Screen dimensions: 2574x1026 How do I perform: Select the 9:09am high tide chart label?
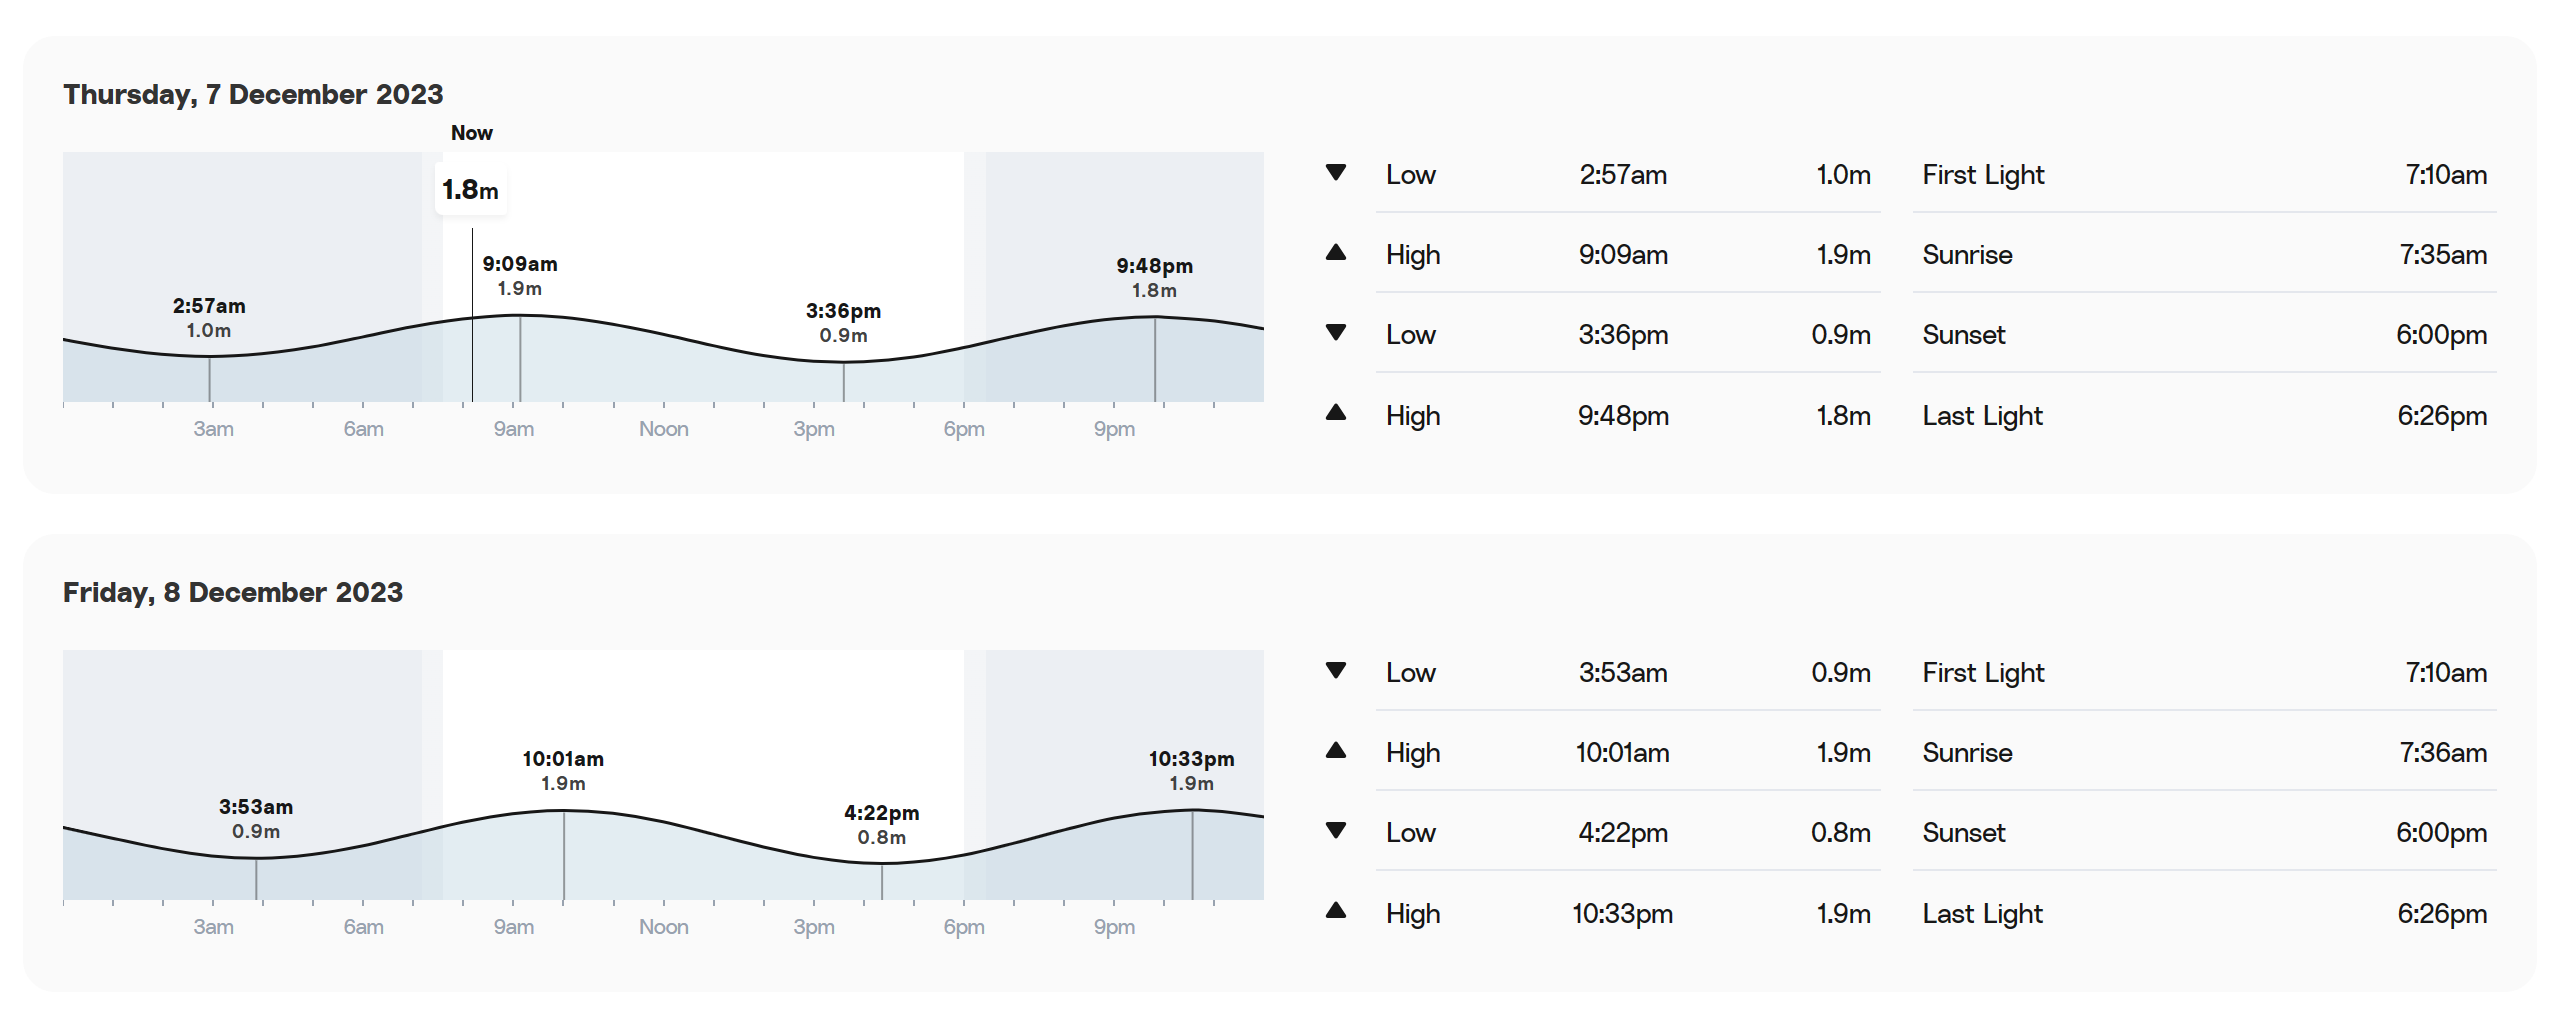pos(520,276)
